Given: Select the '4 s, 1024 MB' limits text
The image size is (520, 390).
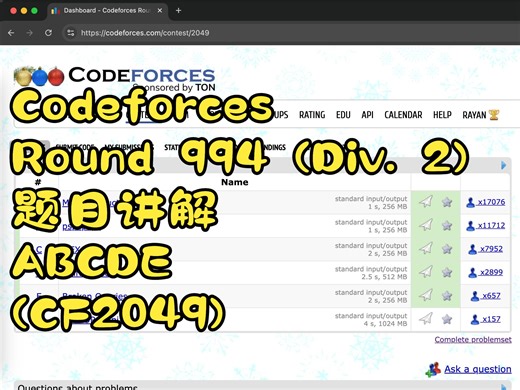Looking at the screenshot, I should [x=386, y=323].
